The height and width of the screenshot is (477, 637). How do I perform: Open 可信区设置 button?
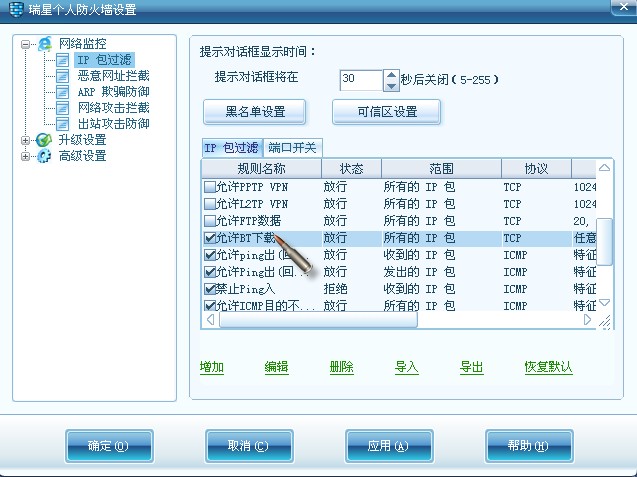pyautogui.click(x=386, y=112)
